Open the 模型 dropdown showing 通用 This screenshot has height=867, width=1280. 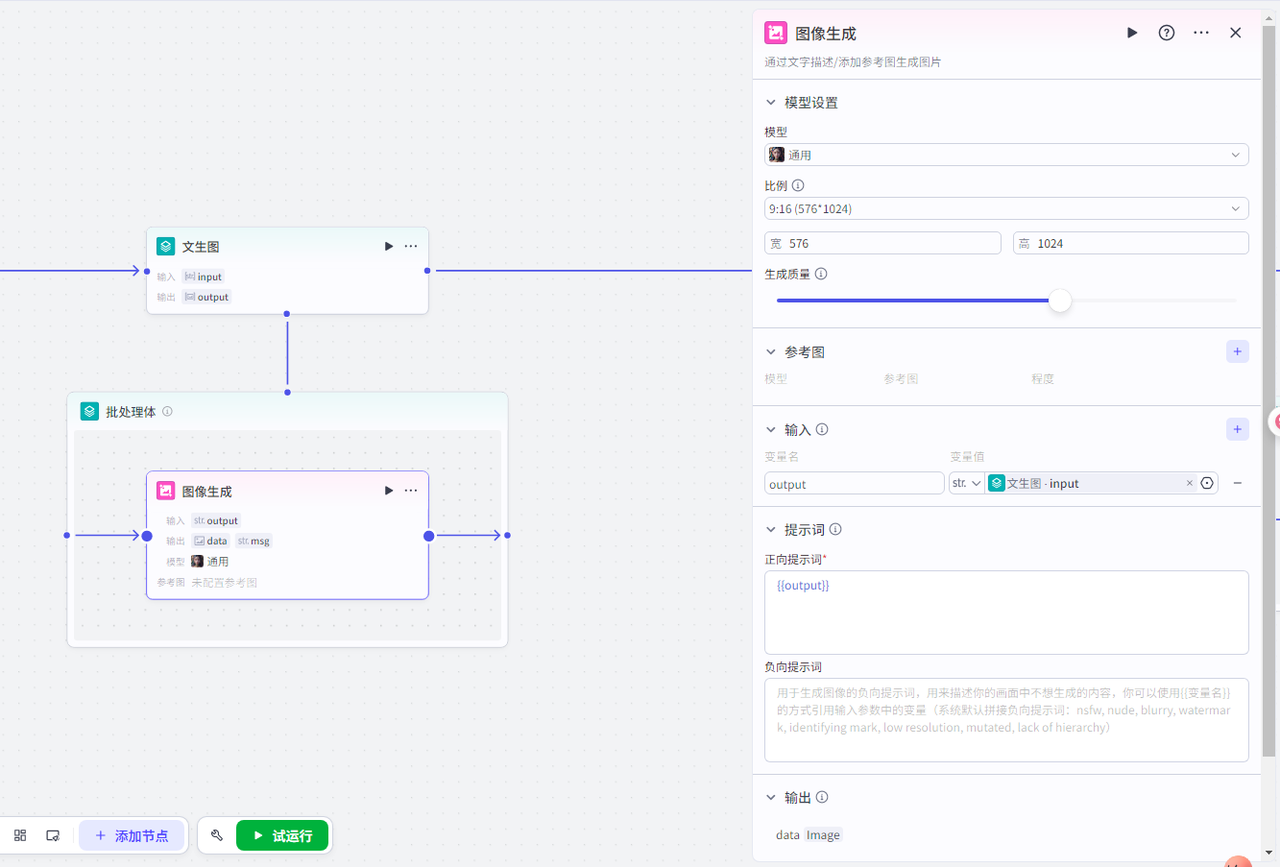pyautogui.click(x=1006, y=155)
